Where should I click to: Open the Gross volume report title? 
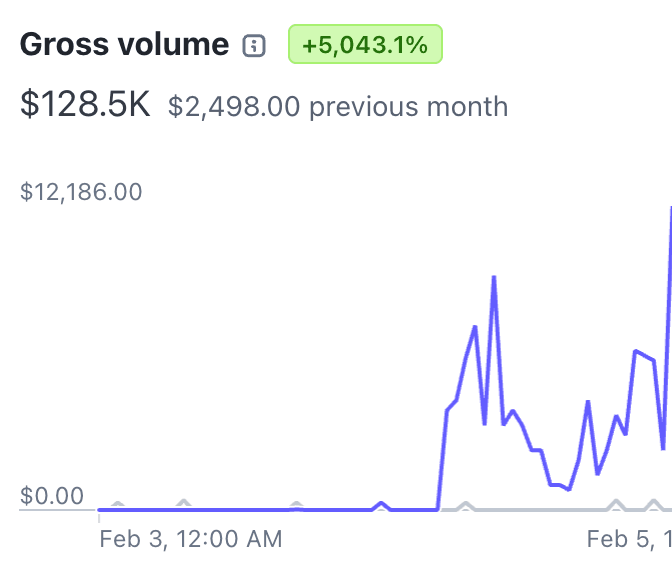click(124, 45)
